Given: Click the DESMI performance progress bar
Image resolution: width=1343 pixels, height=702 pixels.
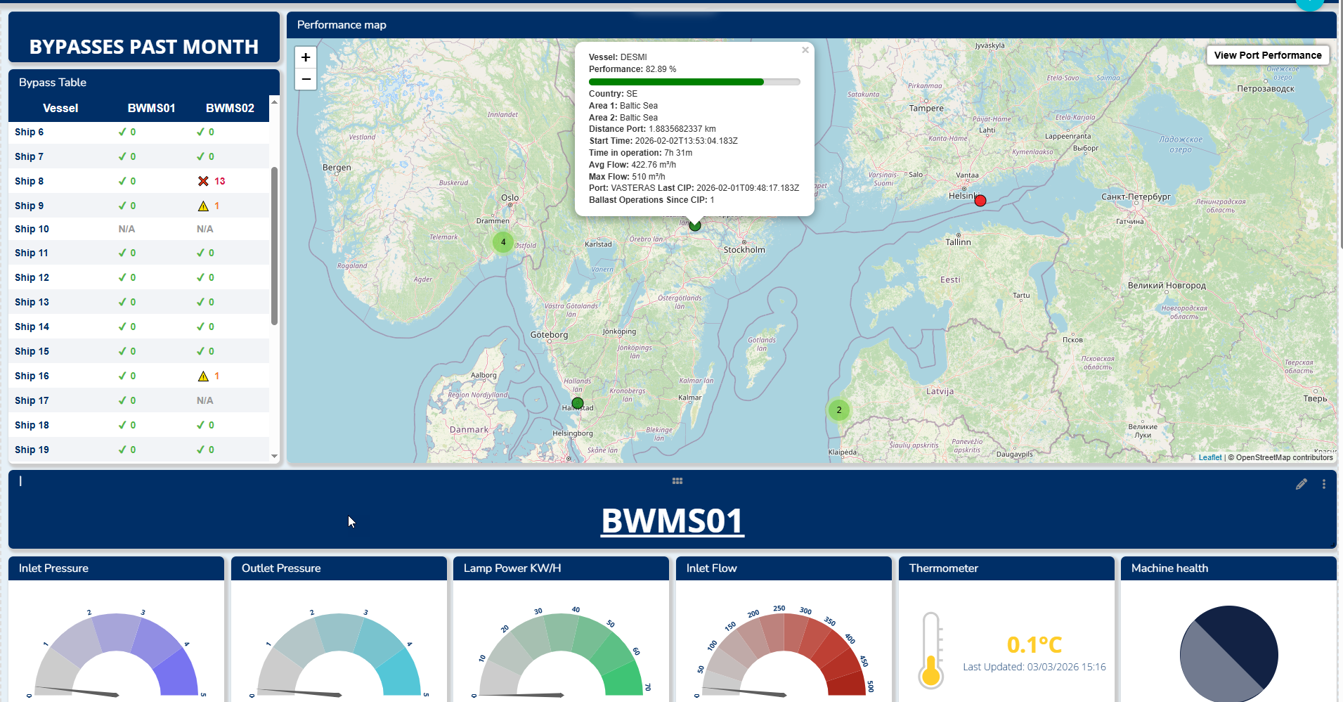Looking at the screenshot, I should tap(694, 82).
